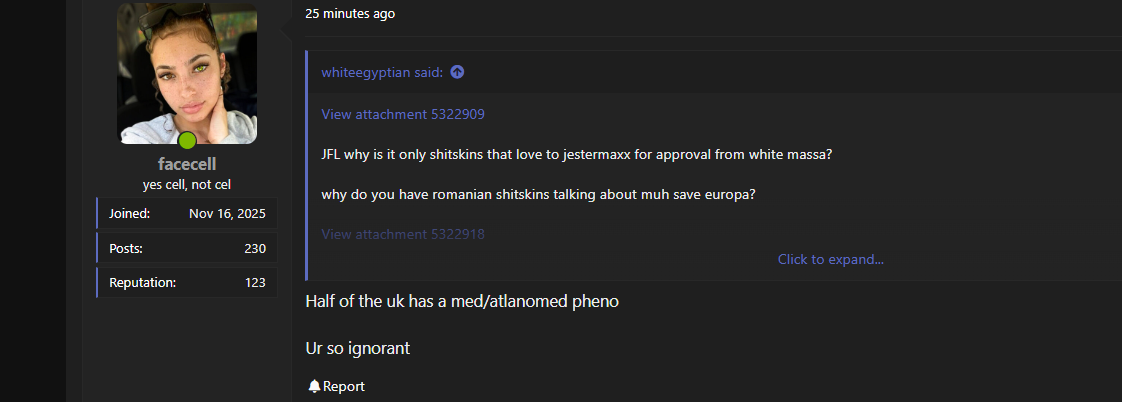1122x402 pixels.
Task: Open facecell's profile avatar image
Action: 187,73
